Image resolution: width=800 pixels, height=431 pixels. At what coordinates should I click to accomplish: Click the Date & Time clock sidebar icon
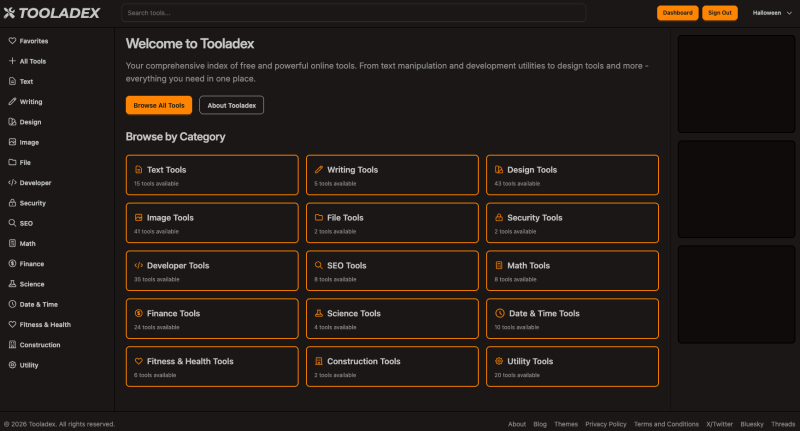(12, 304)
